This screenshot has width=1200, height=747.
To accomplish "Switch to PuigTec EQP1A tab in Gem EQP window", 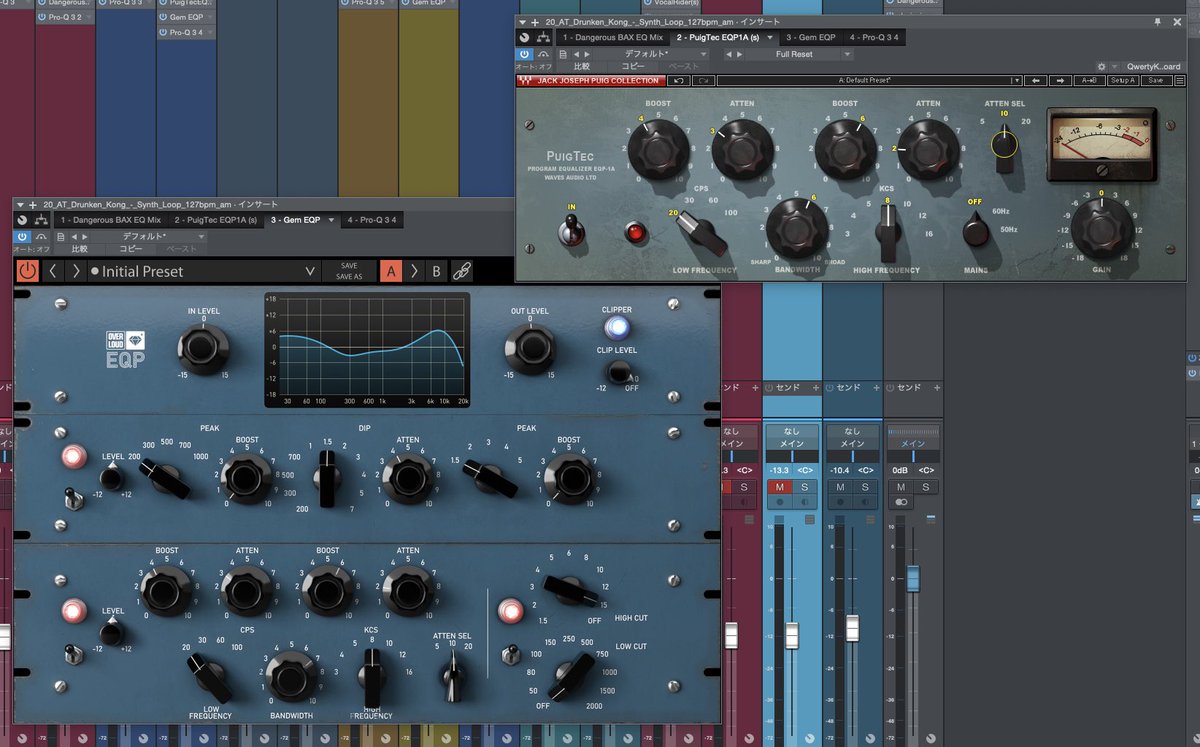I will pos(216,219).
